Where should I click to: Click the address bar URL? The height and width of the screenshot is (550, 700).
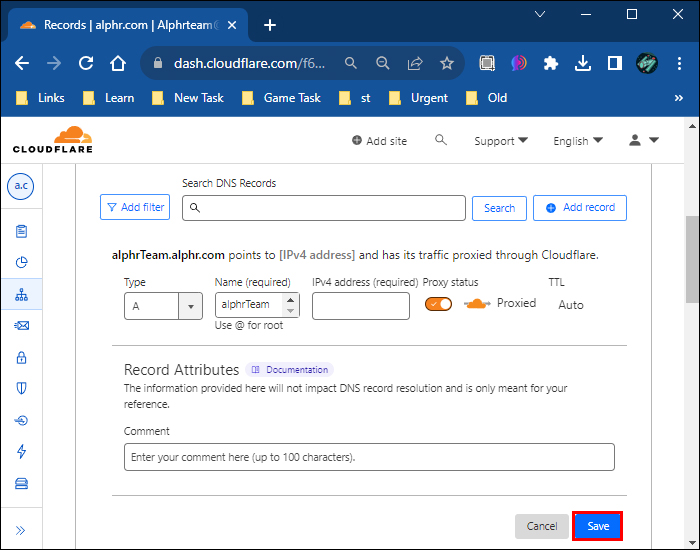pyautogui.click(x=249, y=63)
